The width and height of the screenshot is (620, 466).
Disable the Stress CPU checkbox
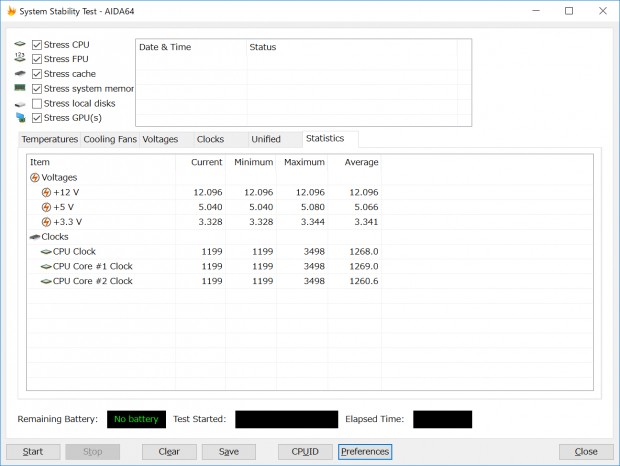tap(37, 45)
